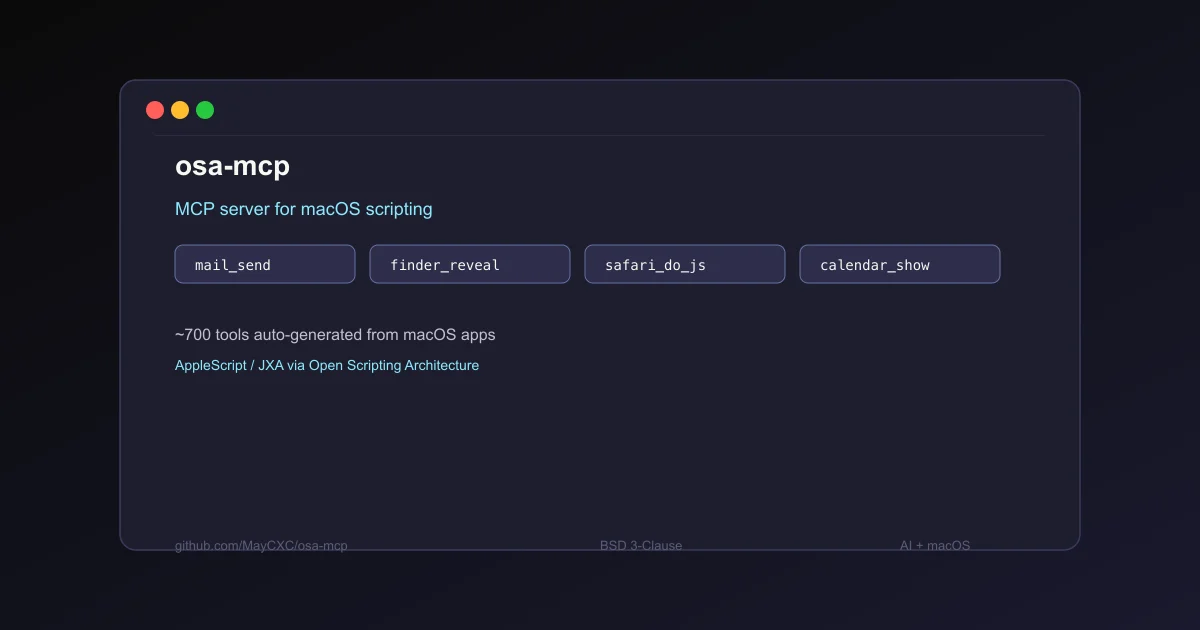Click '~700 tools auto-generated from macOS apps' text
The width and height of the screenshot is (1200, 630).
click(335, 334)
